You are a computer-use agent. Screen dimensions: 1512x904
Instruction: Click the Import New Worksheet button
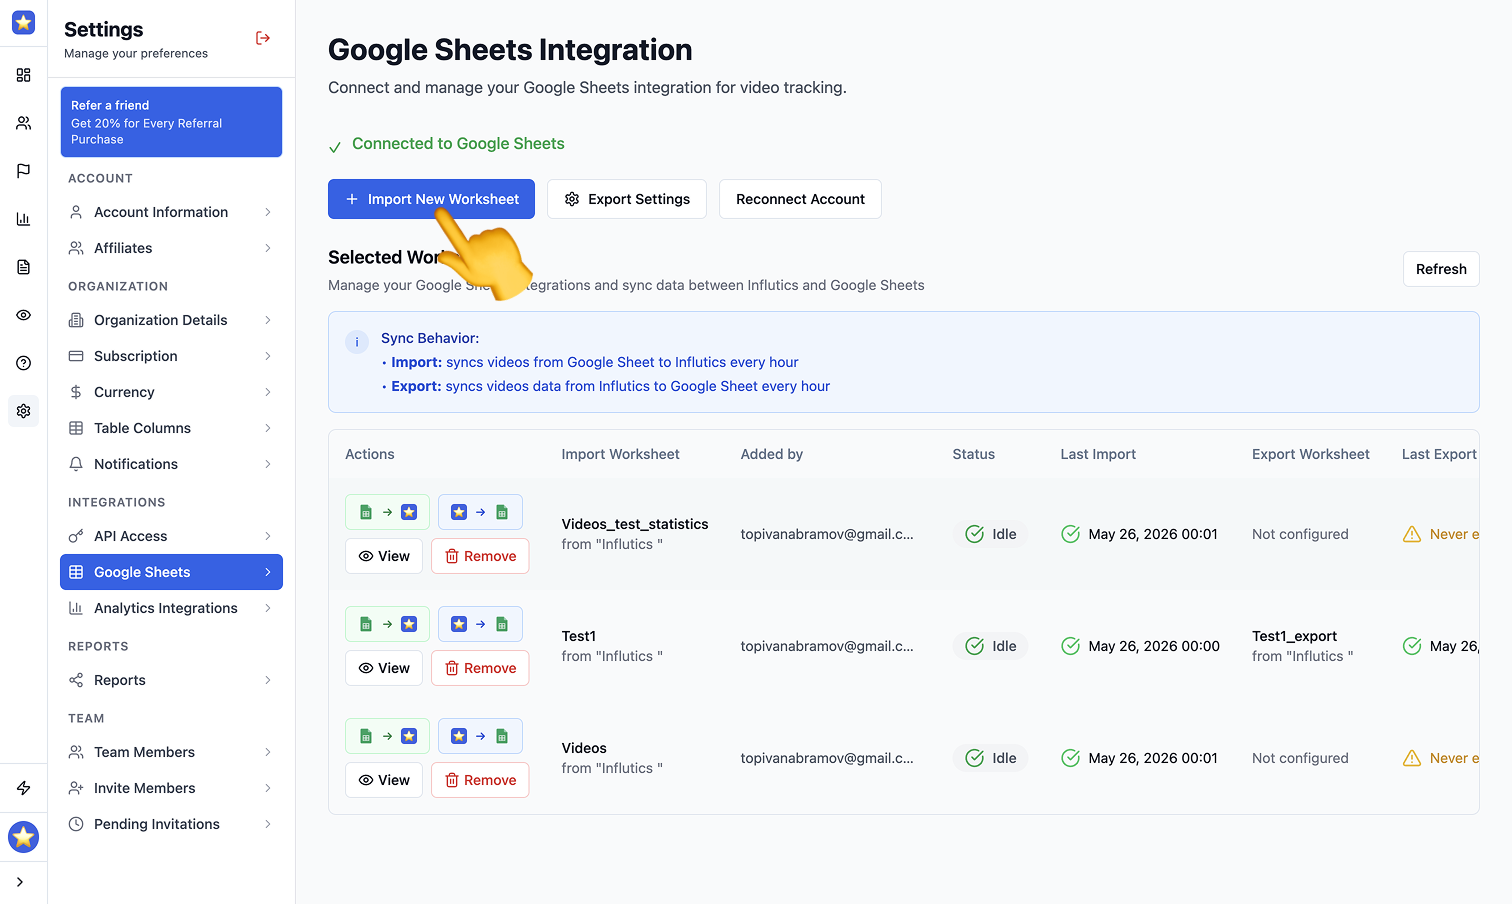(431, 199)
